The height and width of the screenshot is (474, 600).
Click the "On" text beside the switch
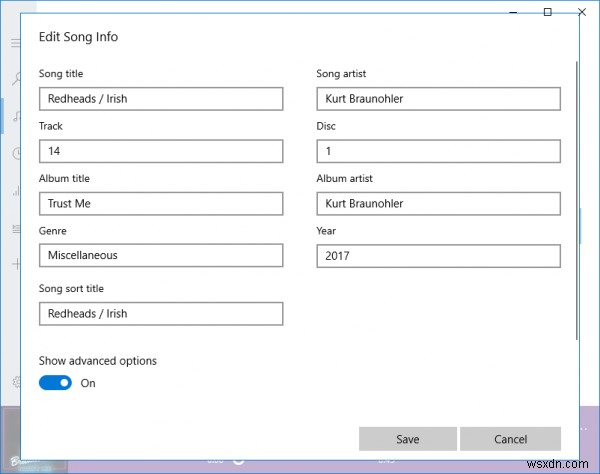(x=88, y=383)
